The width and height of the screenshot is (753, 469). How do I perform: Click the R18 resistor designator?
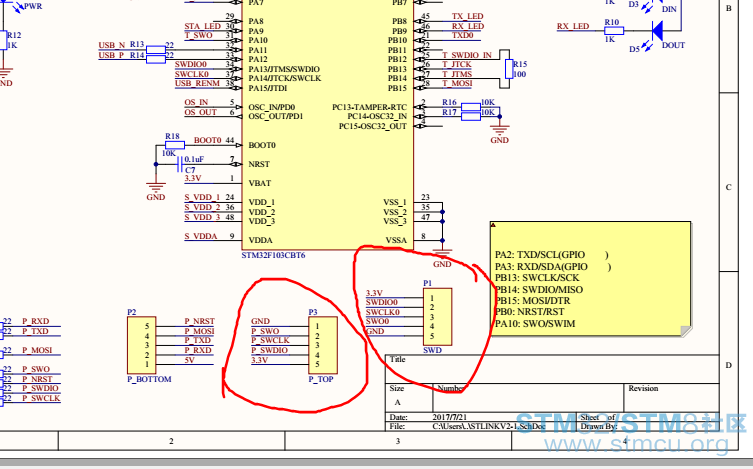tap(172, 136)
